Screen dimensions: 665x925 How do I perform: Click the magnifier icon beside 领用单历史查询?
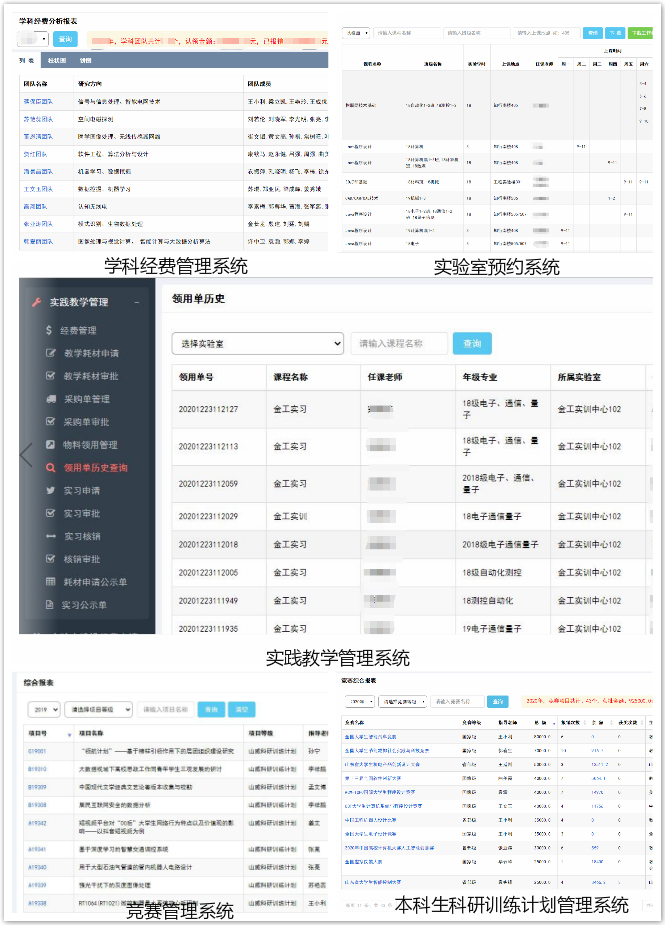[50, 467]
